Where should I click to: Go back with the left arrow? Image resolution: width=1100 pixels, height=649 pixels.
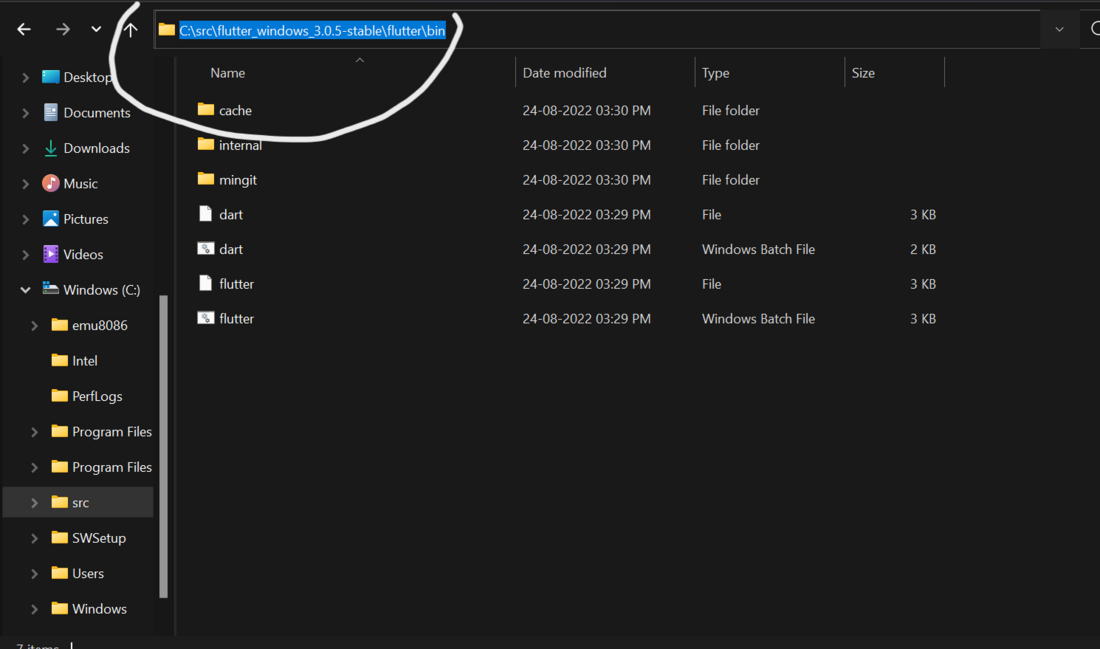[24, 29]
